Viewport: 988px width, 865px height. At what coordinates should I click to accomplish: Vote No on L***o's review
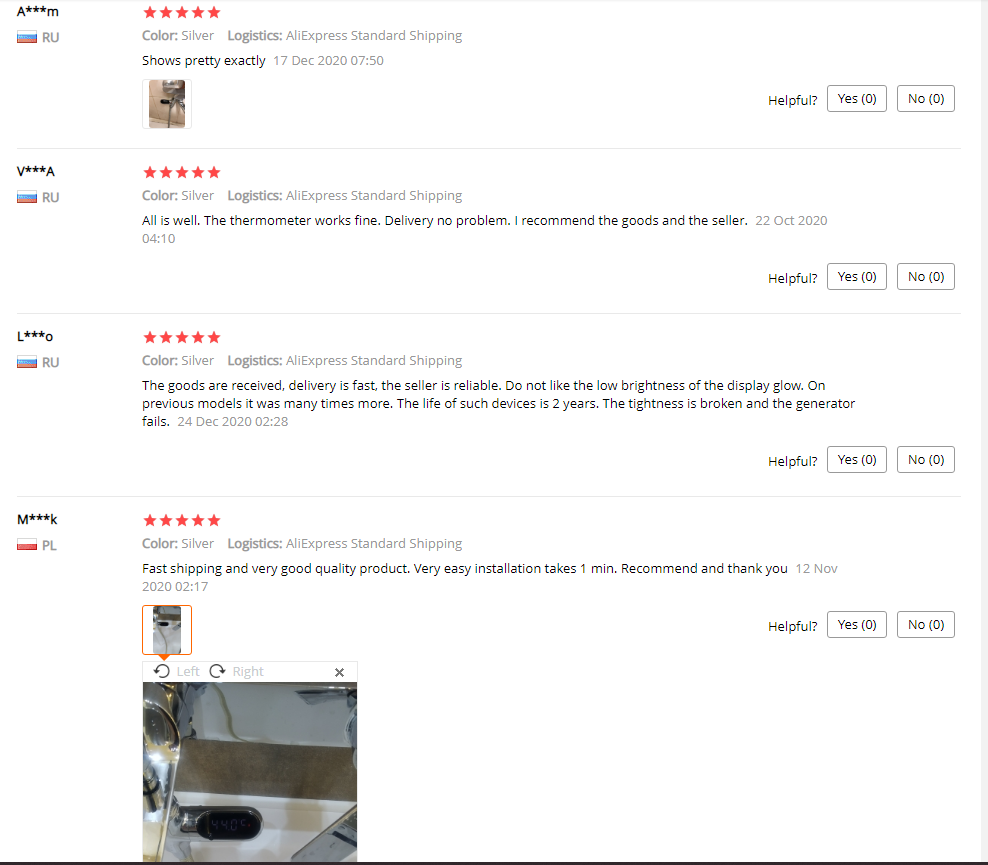[926, 460]
